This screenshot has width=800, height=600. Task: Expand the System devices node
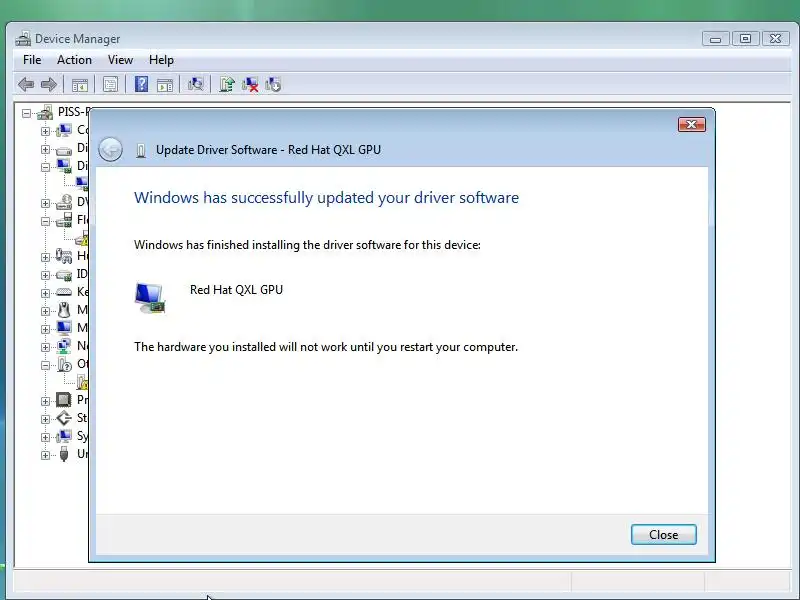[45, 437]
